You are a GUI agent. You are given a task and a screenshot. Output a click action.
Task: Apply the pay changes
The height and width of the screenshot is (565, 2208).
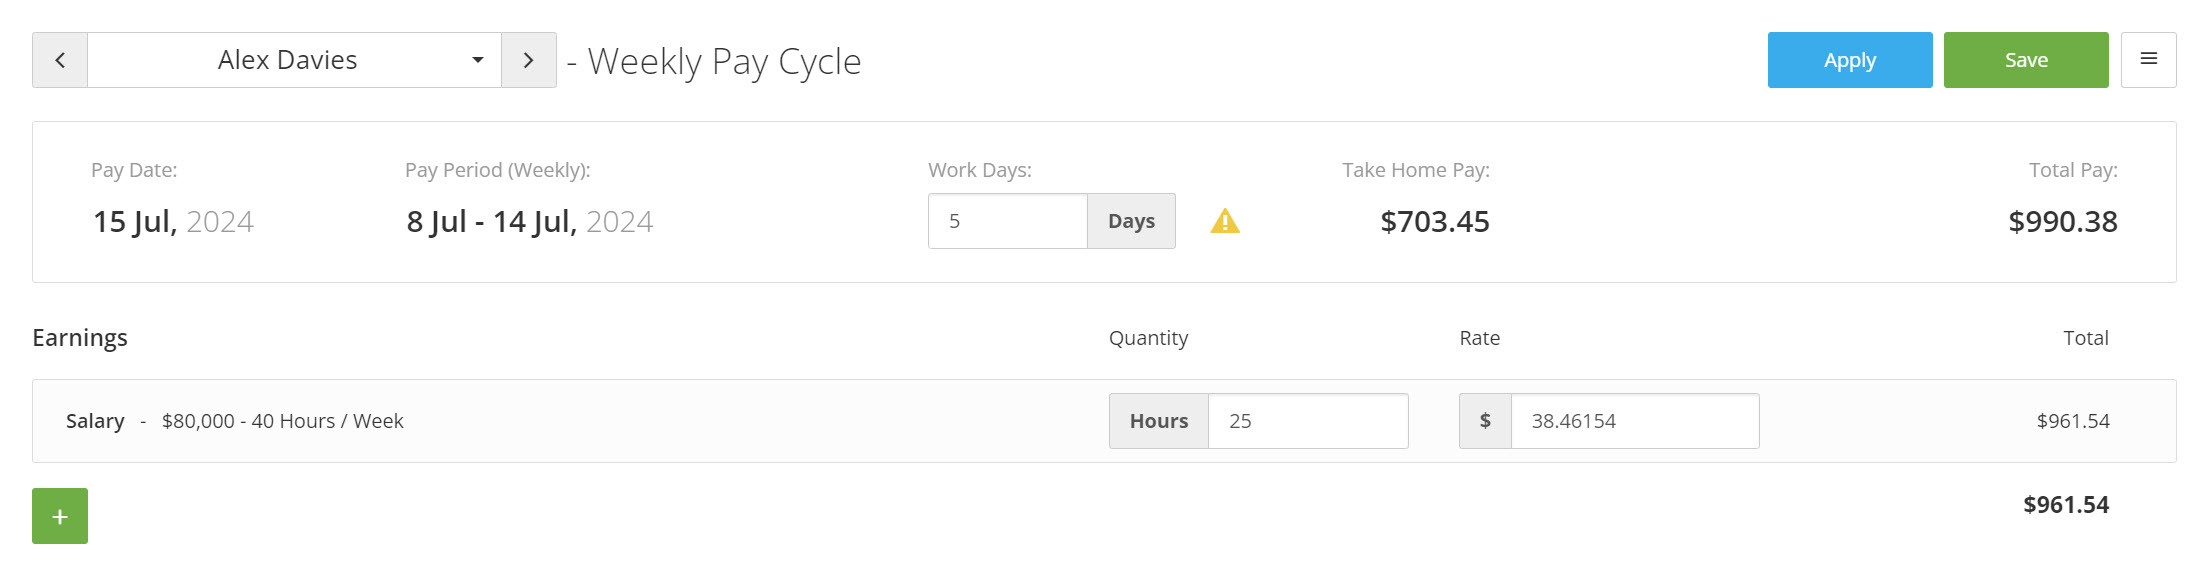coord(1850,60)
